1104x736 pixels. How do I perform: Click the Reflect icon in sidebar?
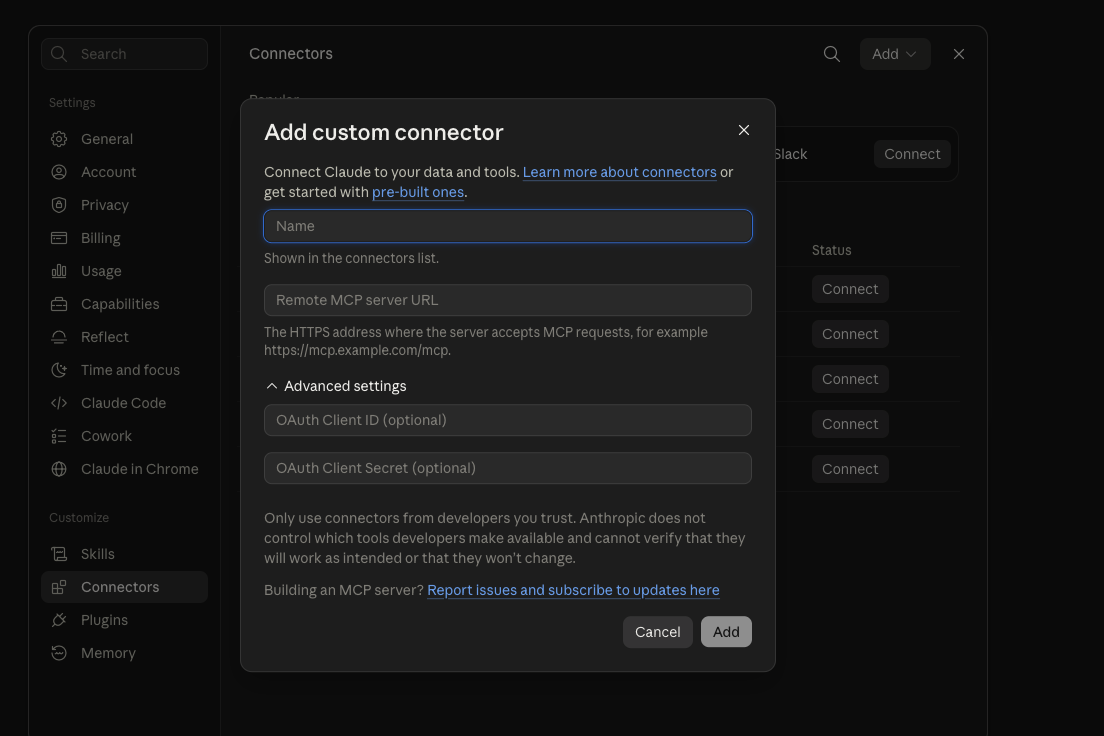click(59, 337)
